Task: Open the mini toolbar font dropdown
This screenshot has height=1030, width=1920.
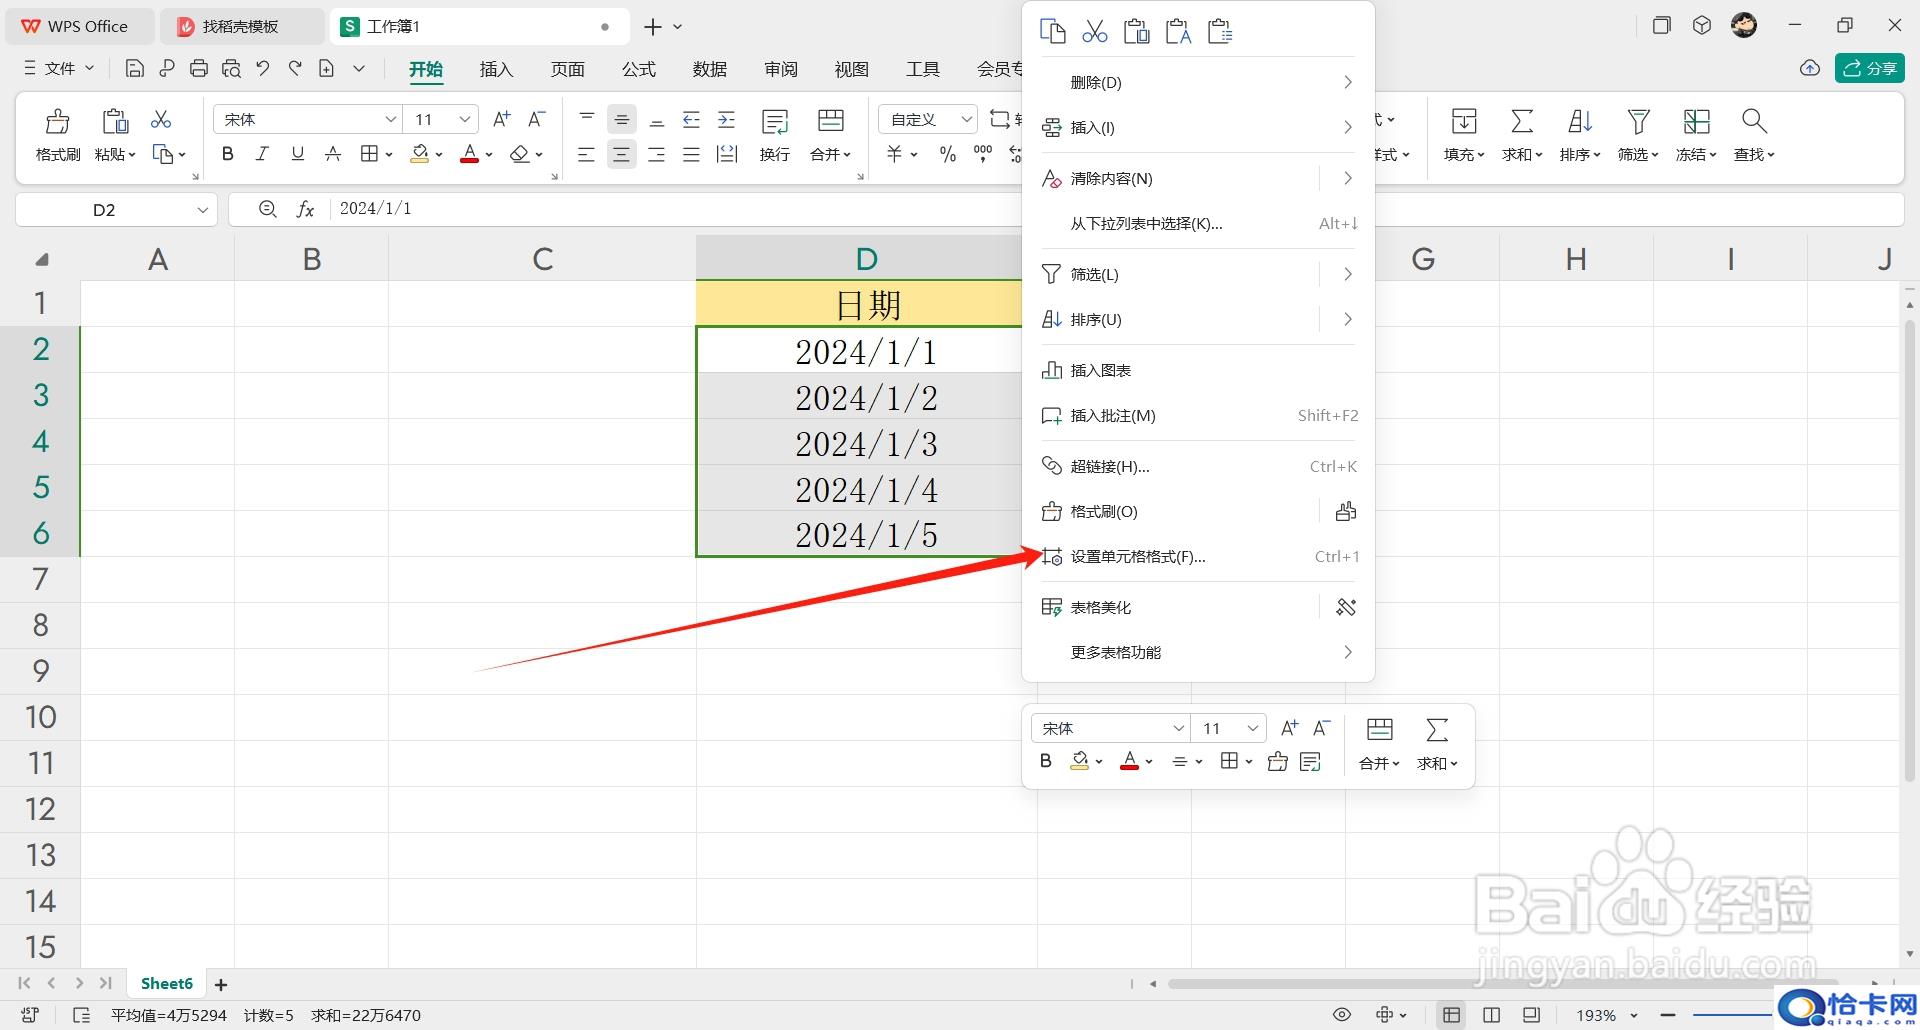Action: coord(1178,728)
